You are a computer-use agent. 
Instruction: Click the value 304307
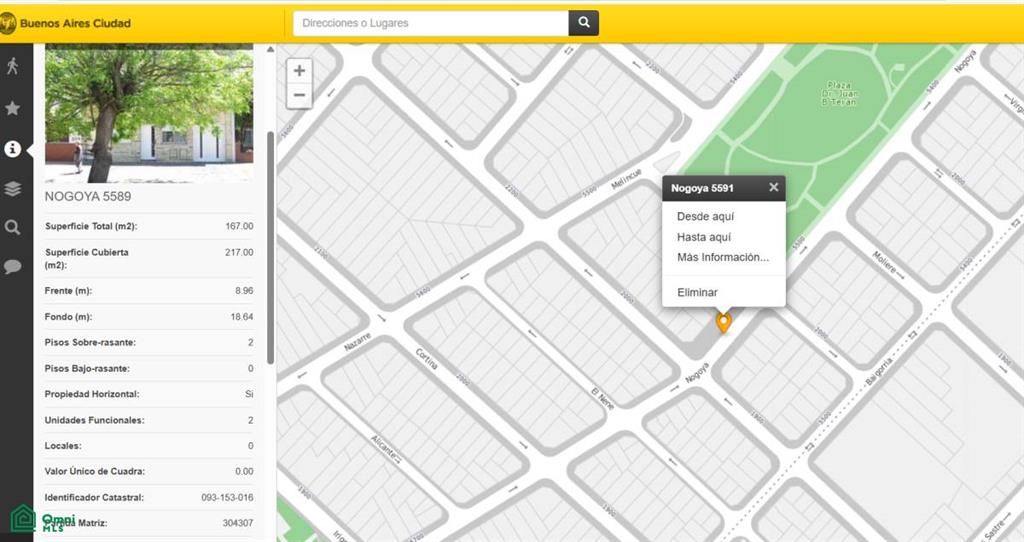pos(238,523)
